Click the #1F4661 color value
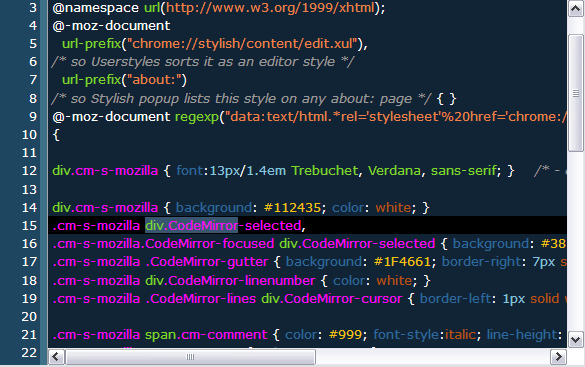This screenshot has width=585, height=367. click(x=402, y=262)
